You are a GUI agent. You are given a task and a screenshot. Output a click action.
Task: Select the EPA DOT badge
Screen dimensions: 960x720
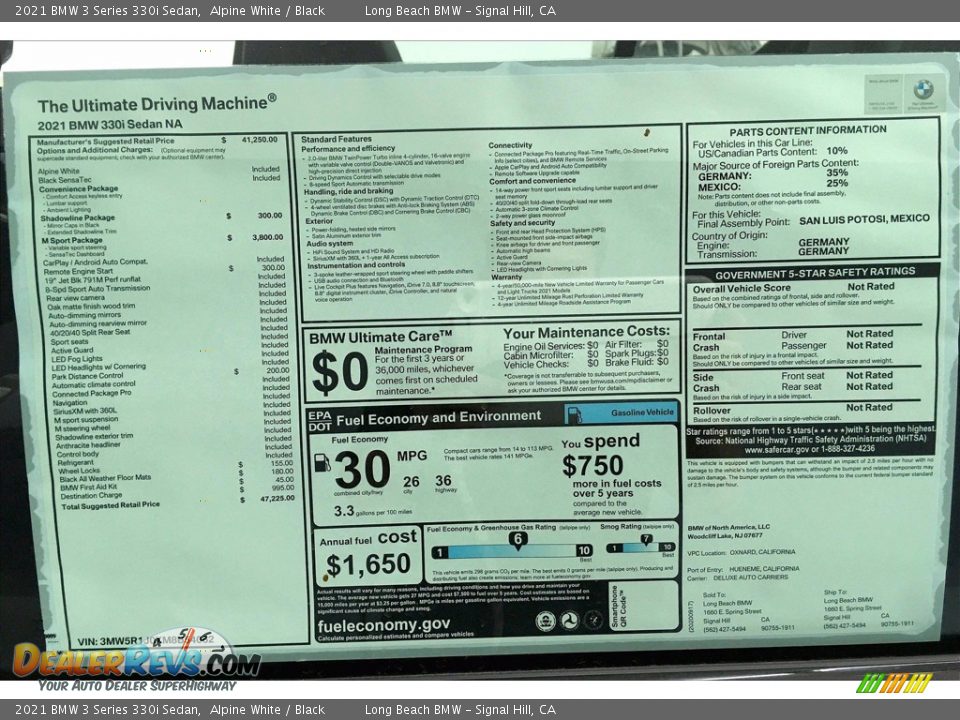click(x=320, y=418)
